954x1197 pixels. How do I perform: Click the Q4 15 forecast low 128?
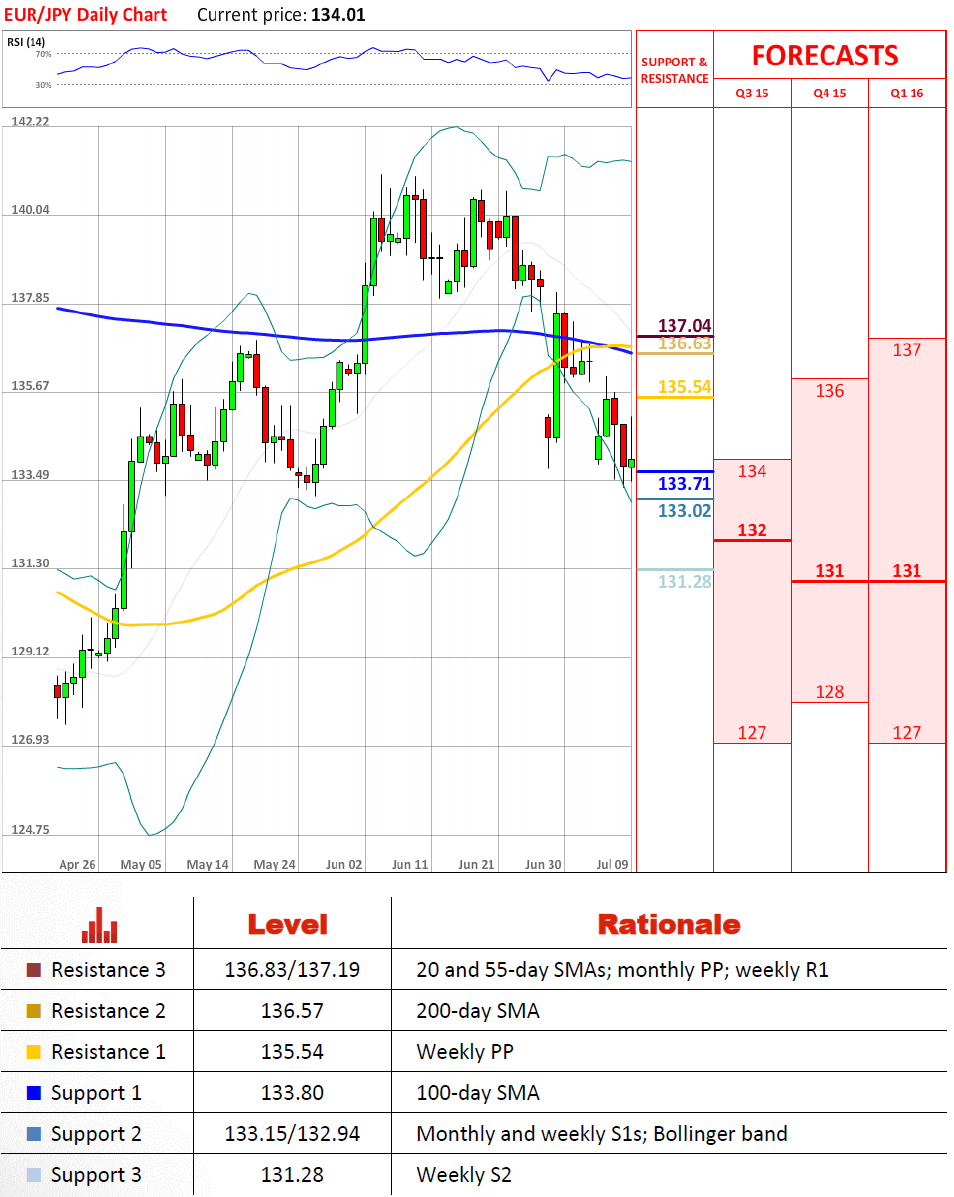click(x=830, y=692)
